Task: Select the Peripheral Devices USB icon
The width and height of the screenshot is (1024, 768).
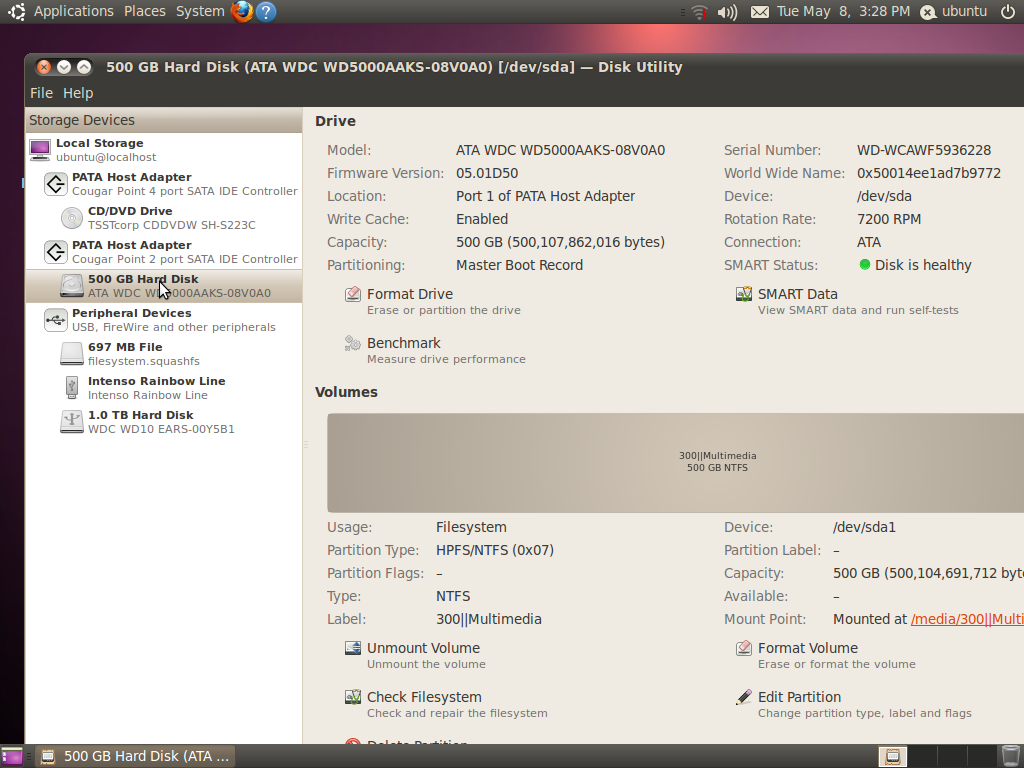Action: [56, 320]
